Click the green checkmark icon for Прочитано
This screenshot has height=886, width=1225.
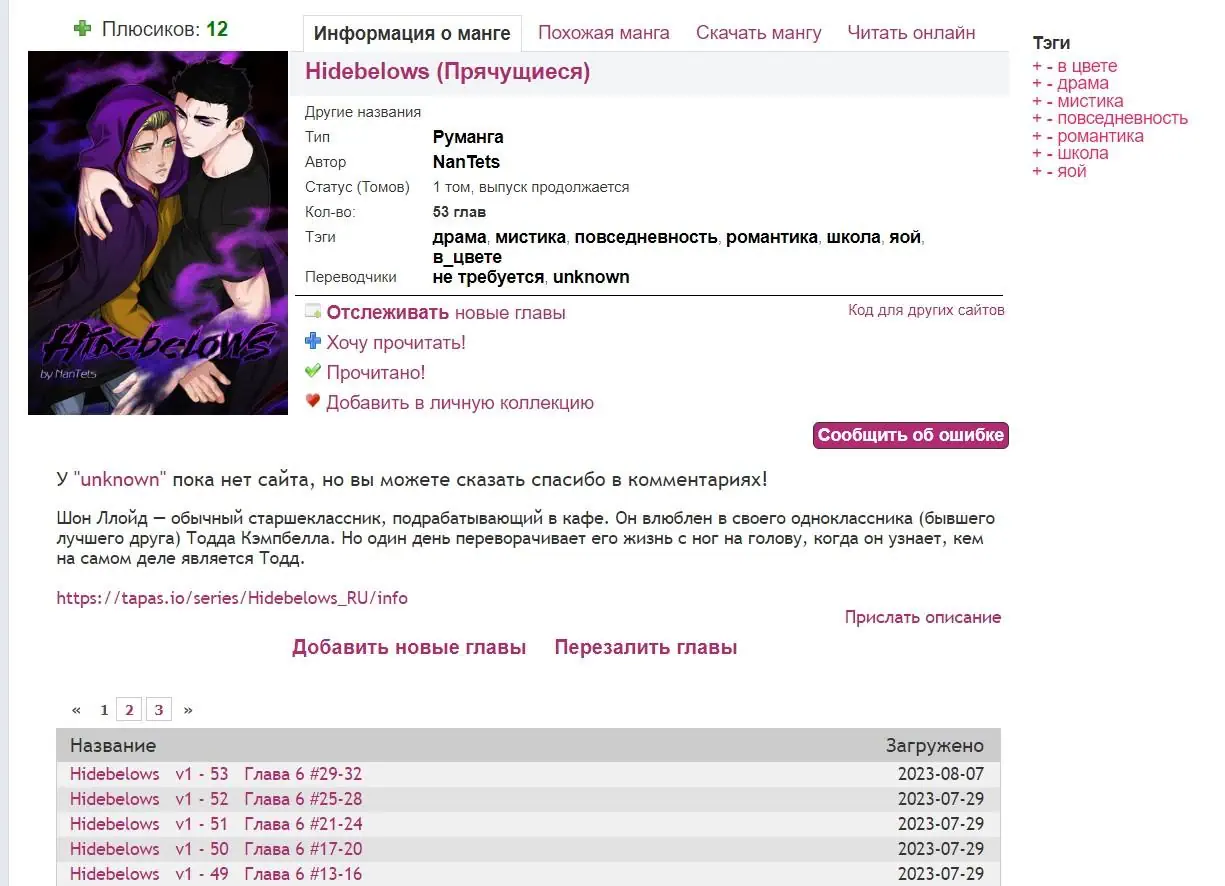(x=313, y=372)
